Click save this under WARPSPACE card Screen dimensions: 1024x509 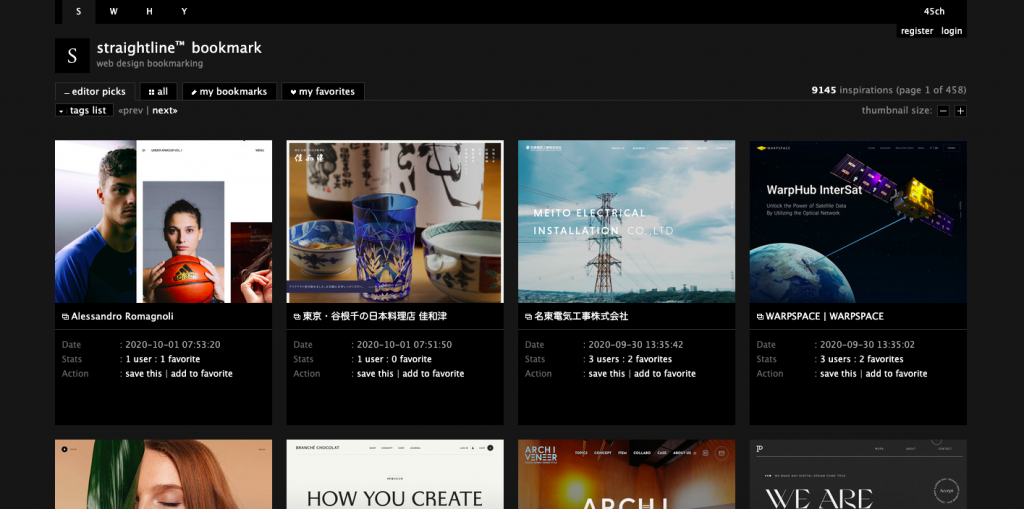(x=838, y=374)
